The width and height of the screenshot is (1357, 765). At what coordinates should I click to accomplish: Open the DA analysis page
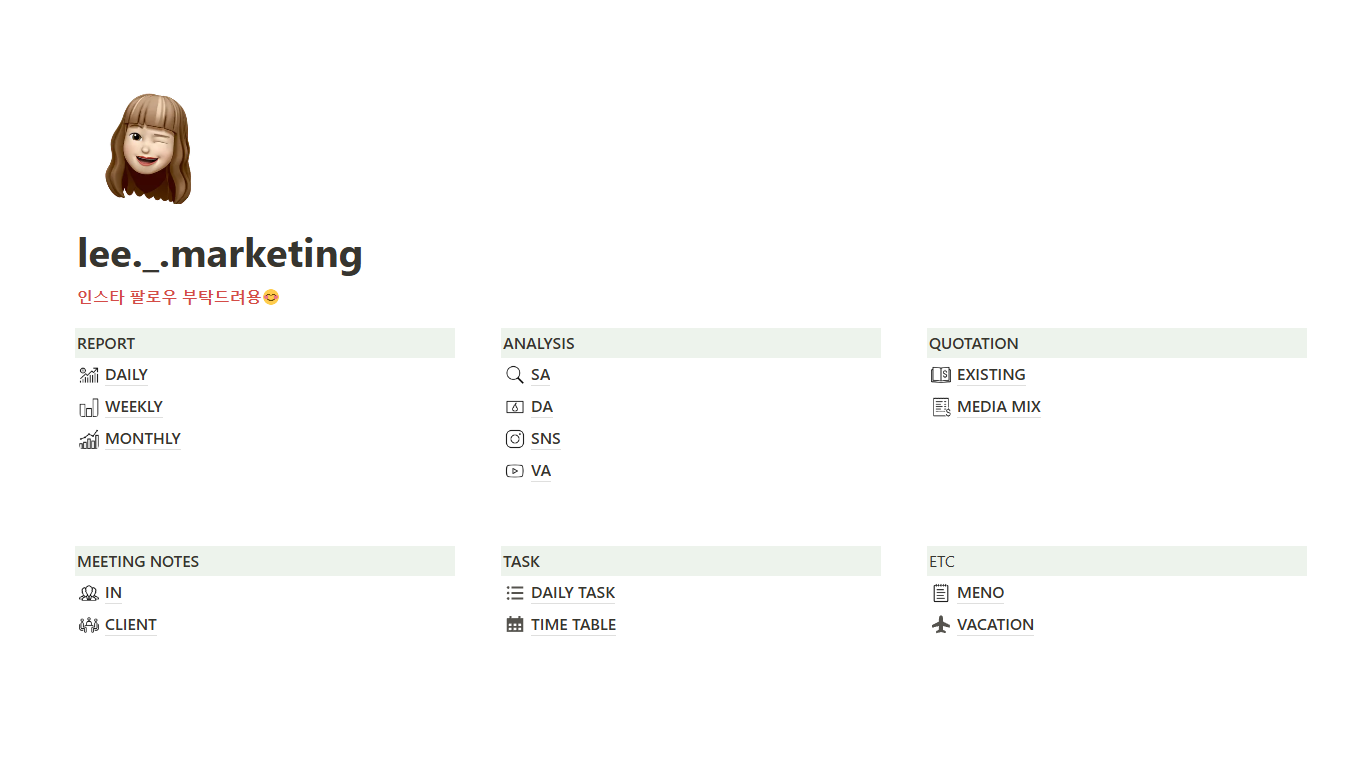[542, 407]
